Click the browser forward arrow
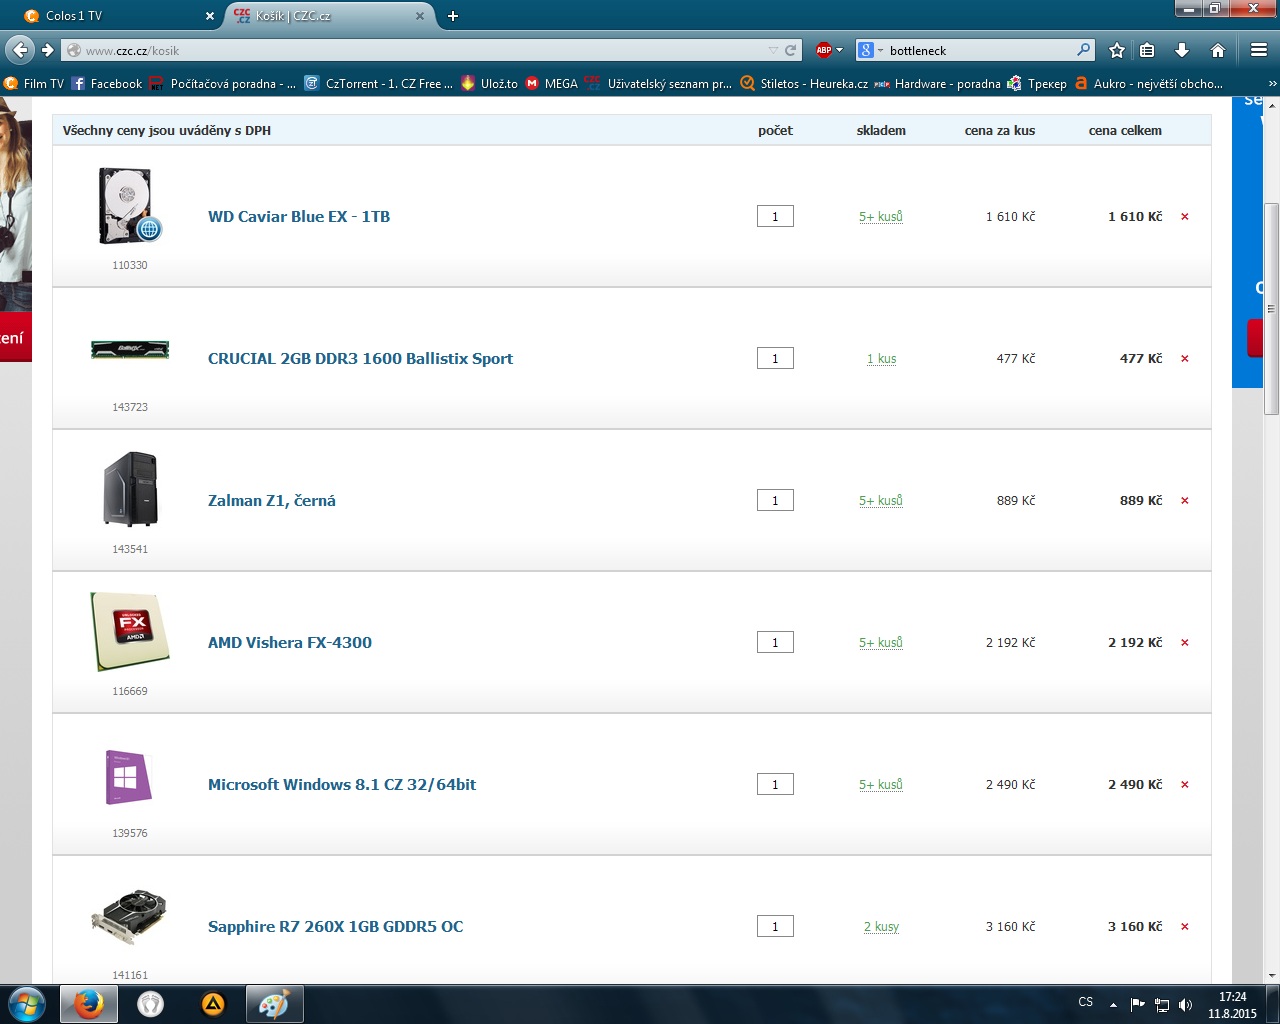 [47, 50]
